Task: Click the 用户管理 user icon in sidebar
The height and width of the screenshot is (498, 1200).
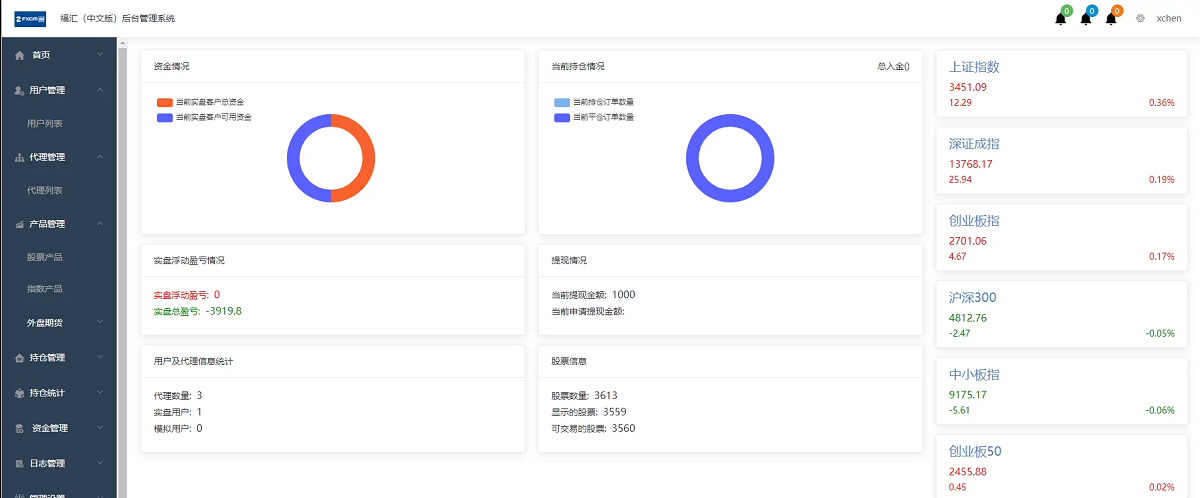Action: pos(19,90)
